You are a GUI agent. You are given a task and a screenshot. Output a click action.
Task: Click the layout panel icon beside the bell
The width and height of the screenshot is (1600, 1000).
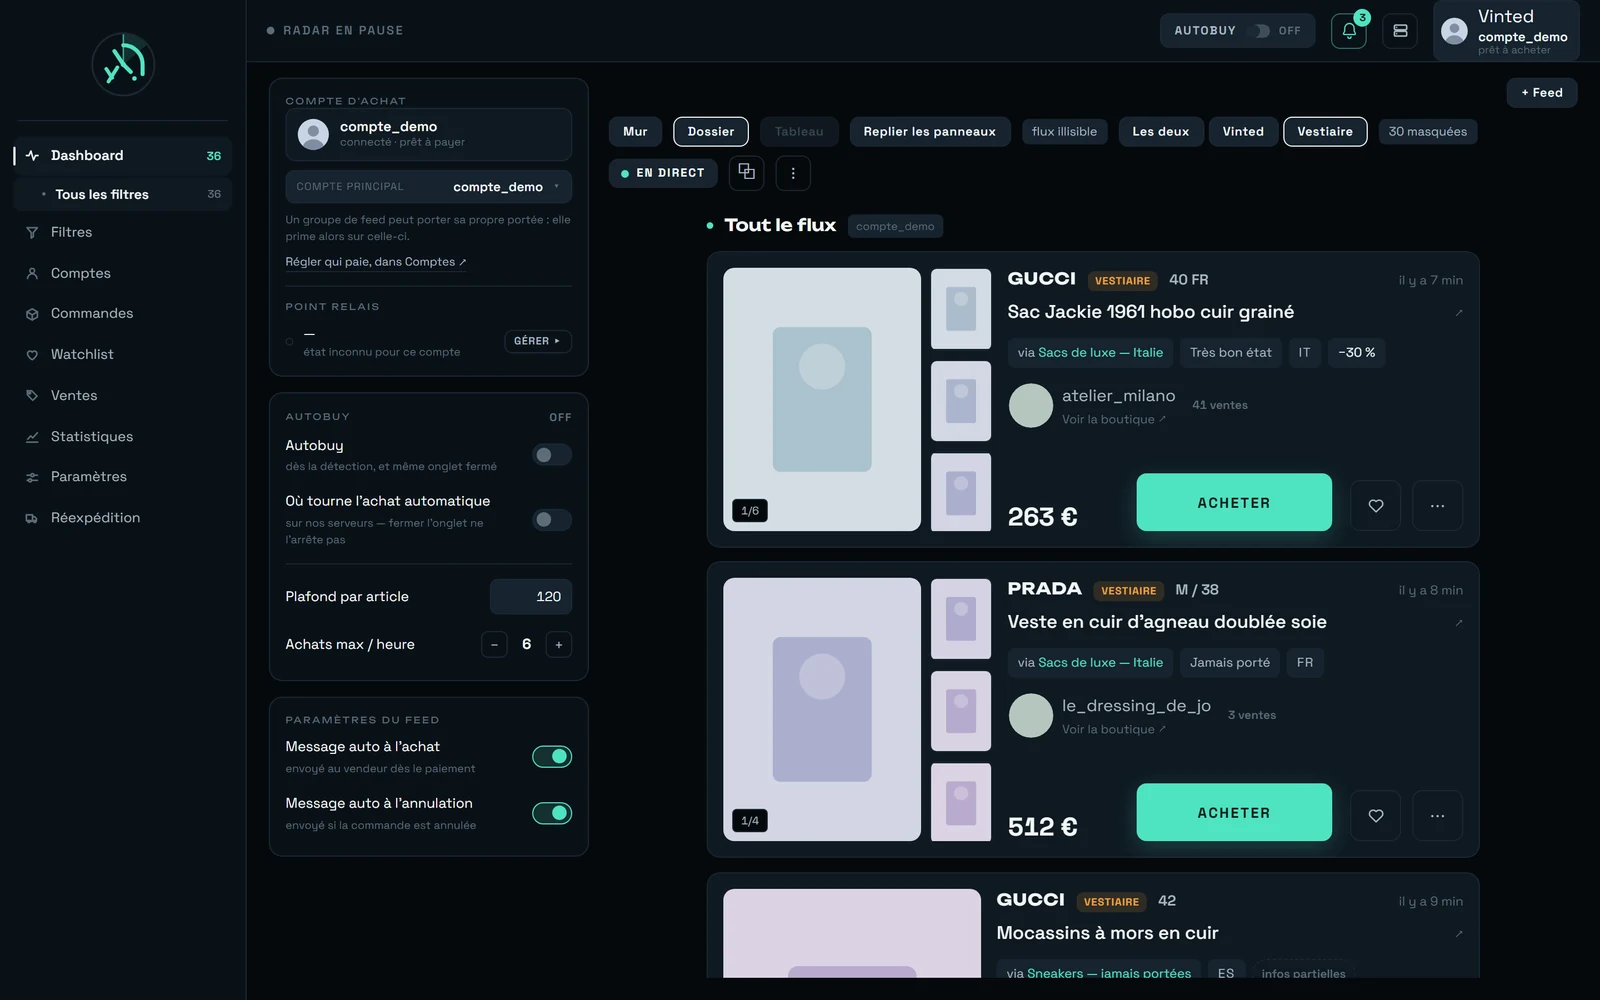(x=1400, y=31)
